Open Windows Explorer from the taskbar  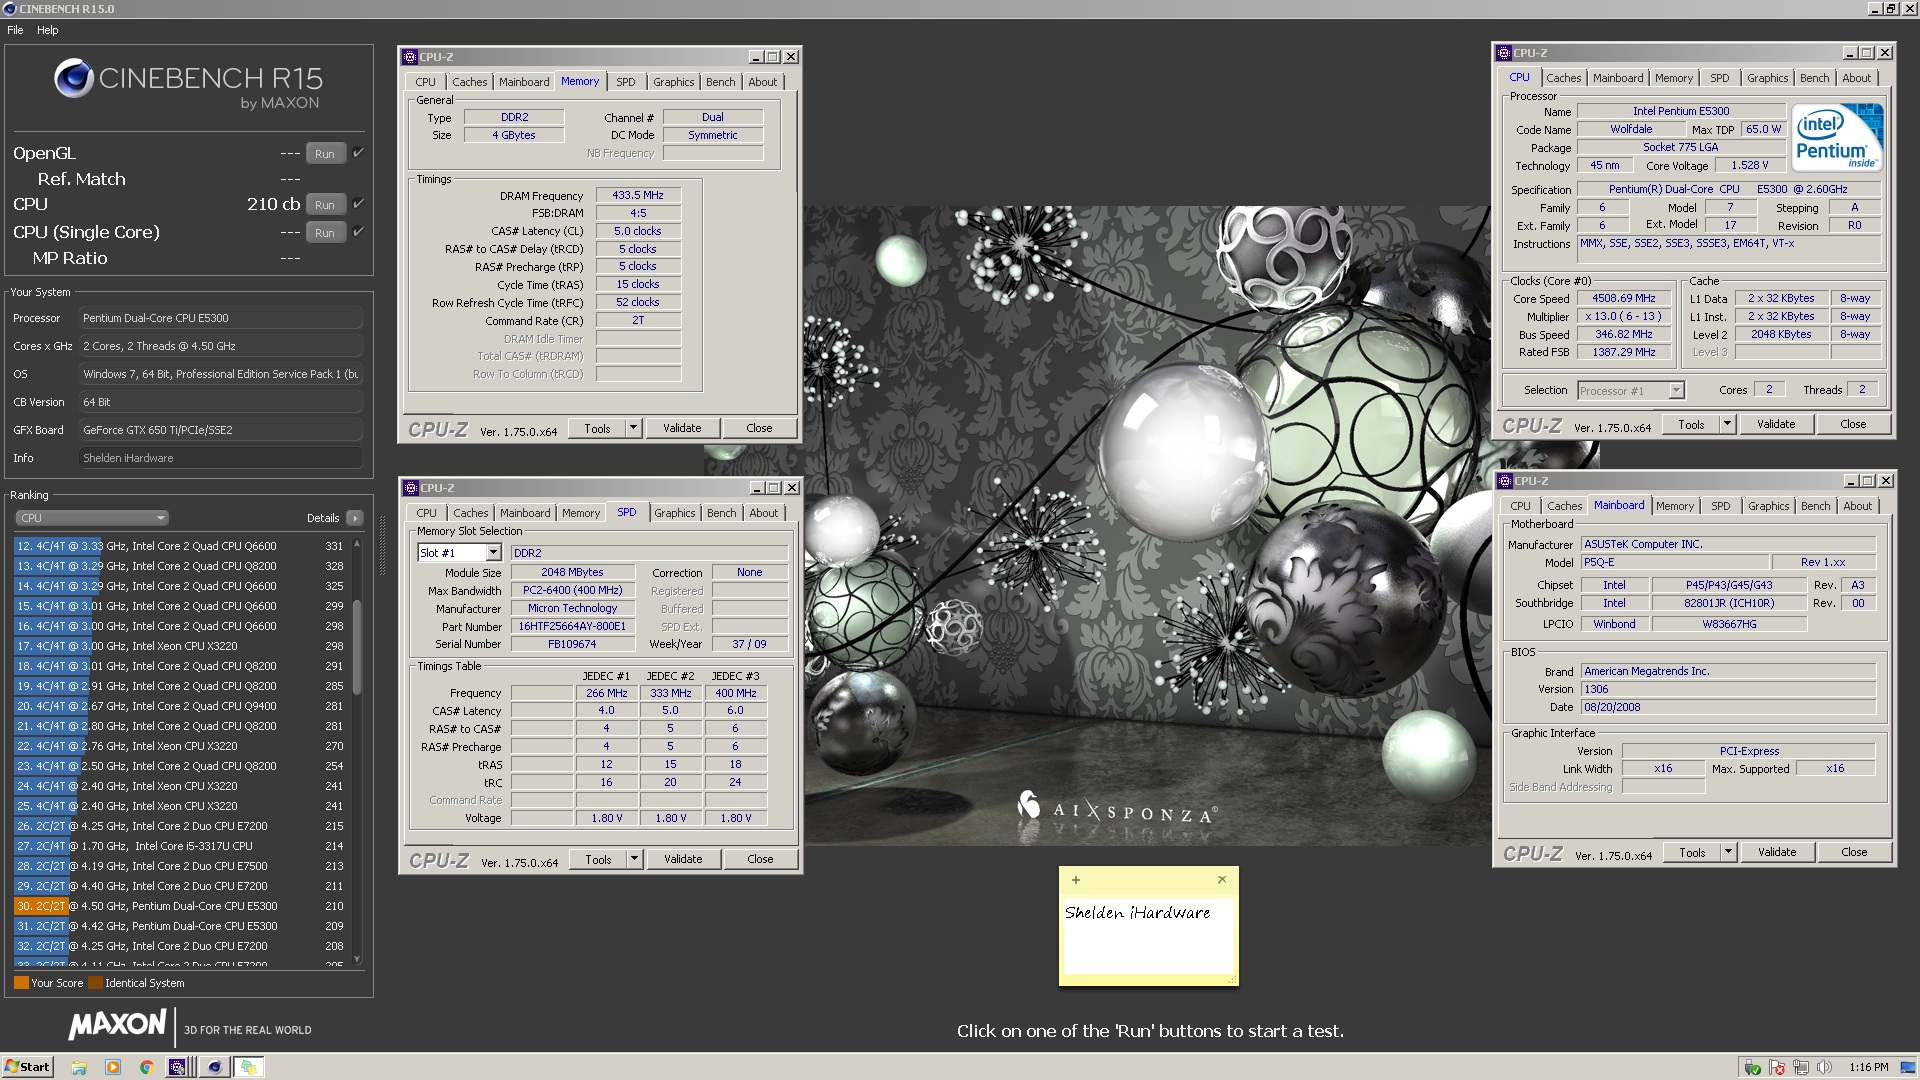point(79,1067)
